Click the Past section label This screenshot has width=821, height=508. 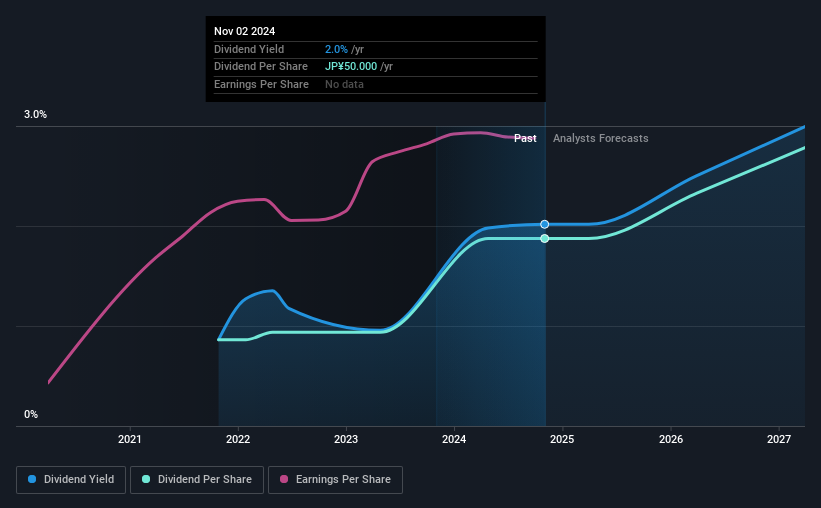525,138
